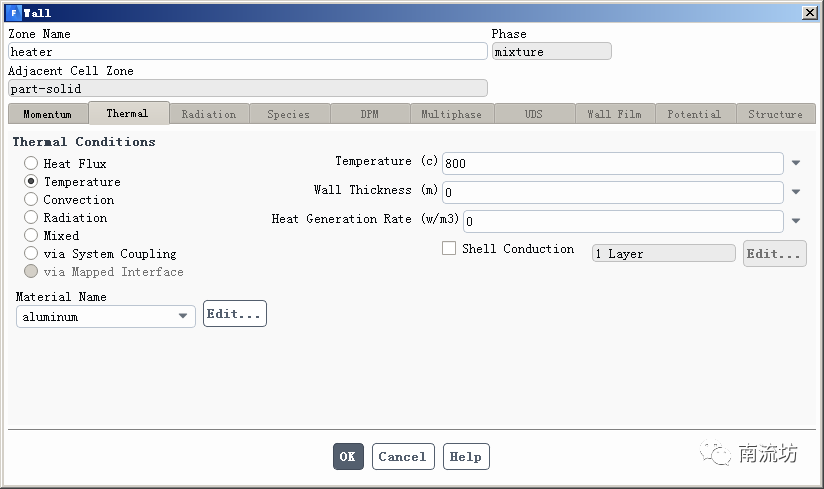Pick the Mixed thermal condition
This screenshot has width=824, height=489.
31,236
